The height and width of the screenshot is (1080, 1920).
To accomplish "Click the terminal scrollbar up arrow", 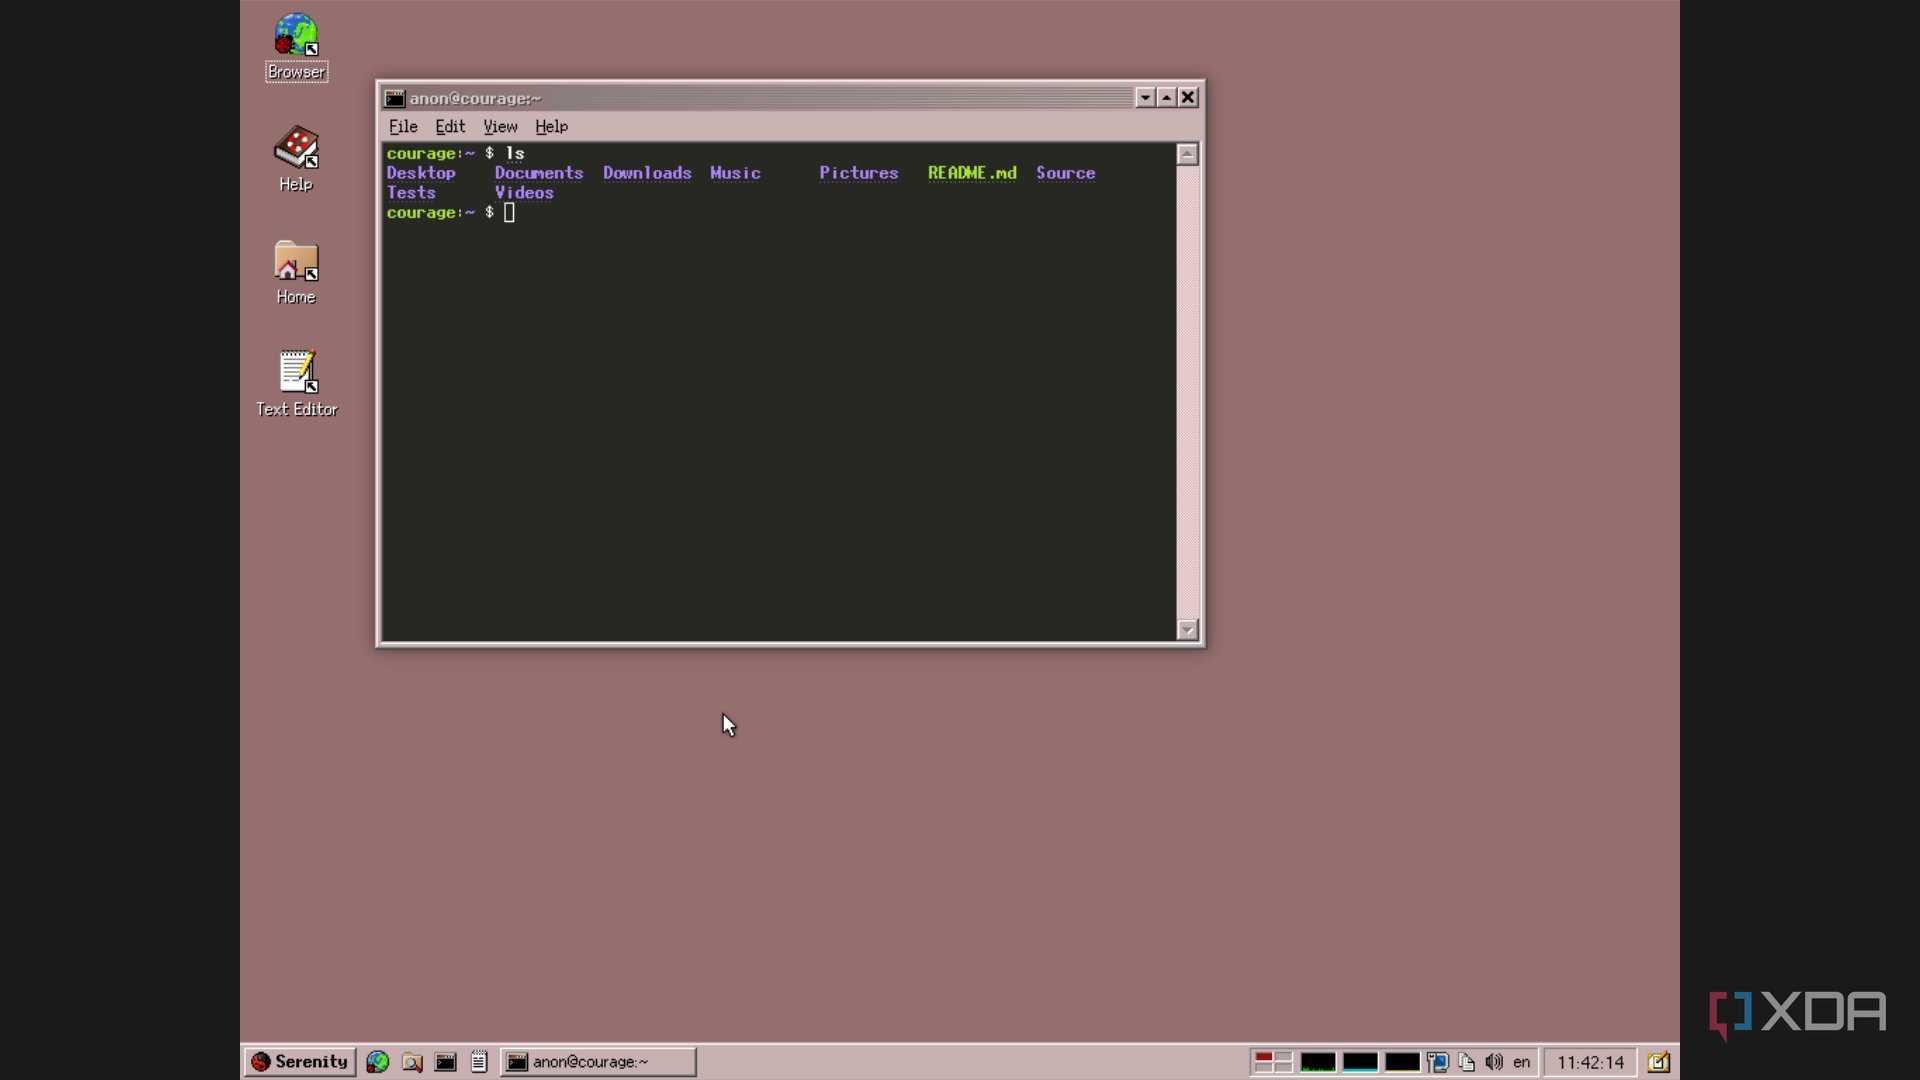I will [1187, 154].
